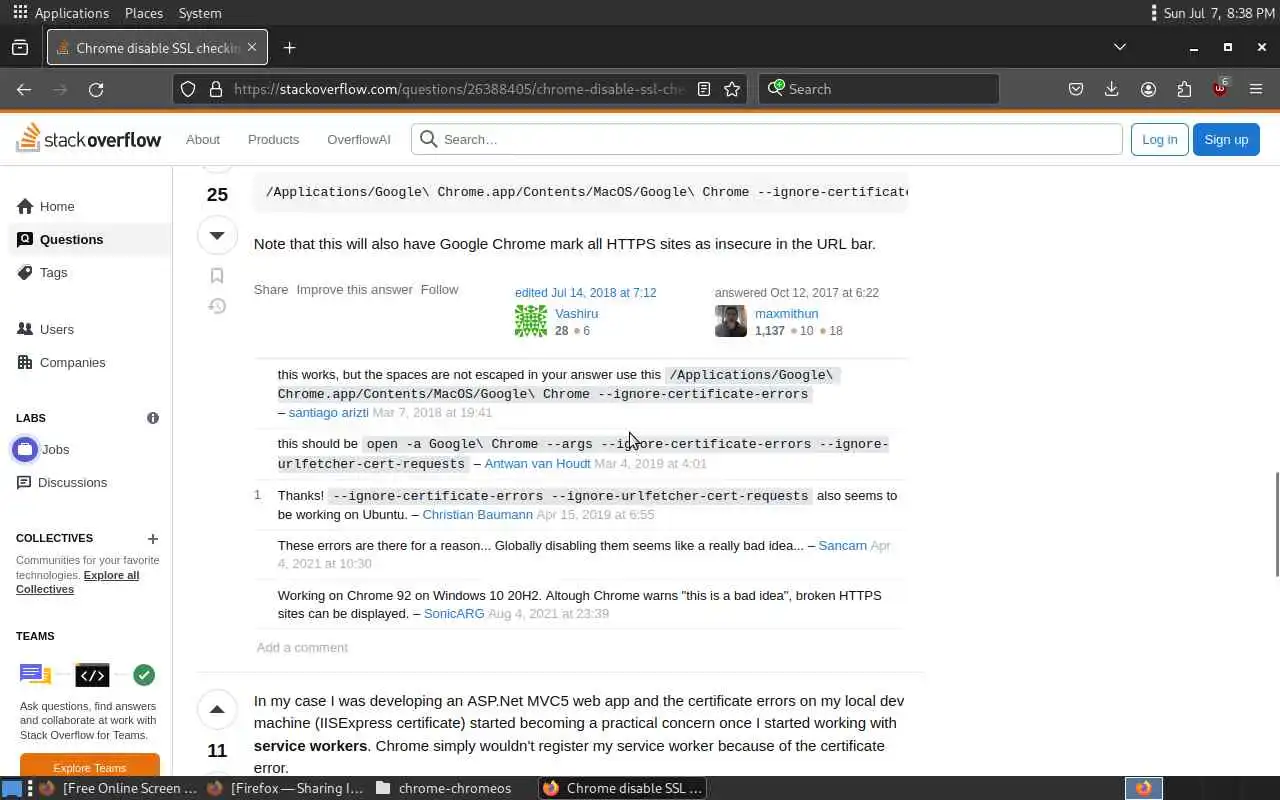Show the answer's activity history icon
The width and height of the screenshot is (1280, 800).
(217, 306)
